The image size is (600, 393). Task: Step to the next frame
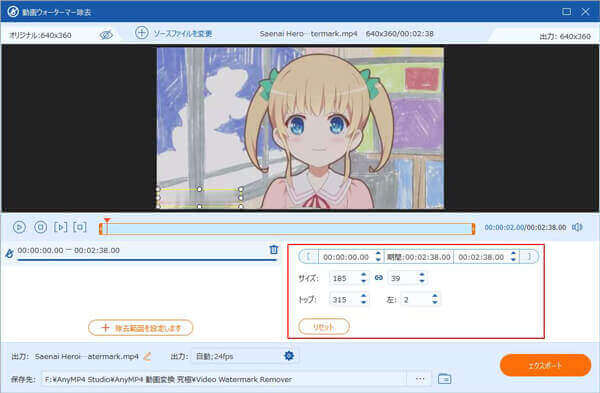pos(60,227)
